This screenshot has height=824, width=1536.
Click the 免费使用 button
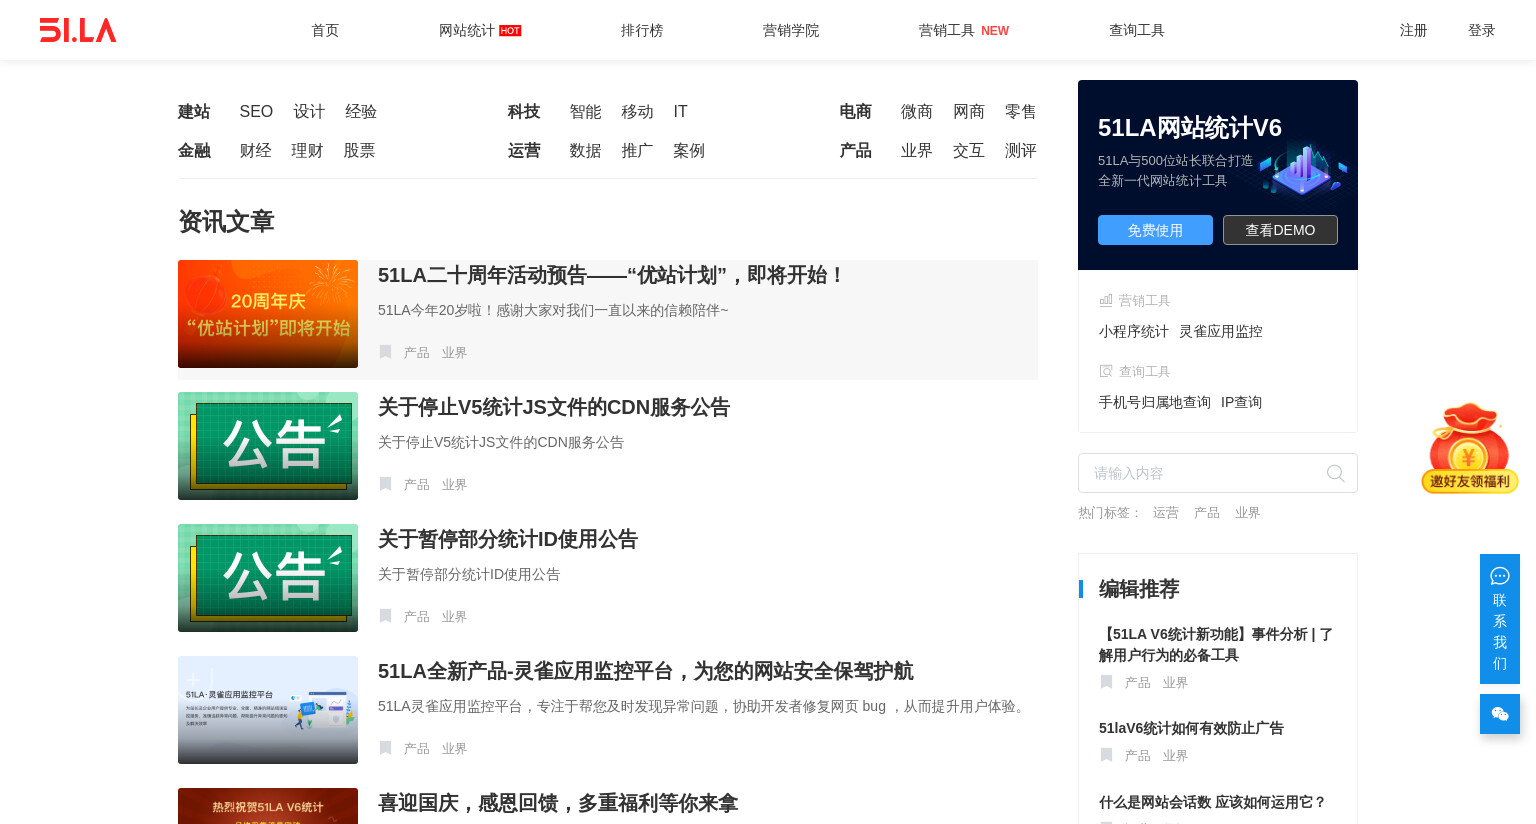click(1155, 230)
